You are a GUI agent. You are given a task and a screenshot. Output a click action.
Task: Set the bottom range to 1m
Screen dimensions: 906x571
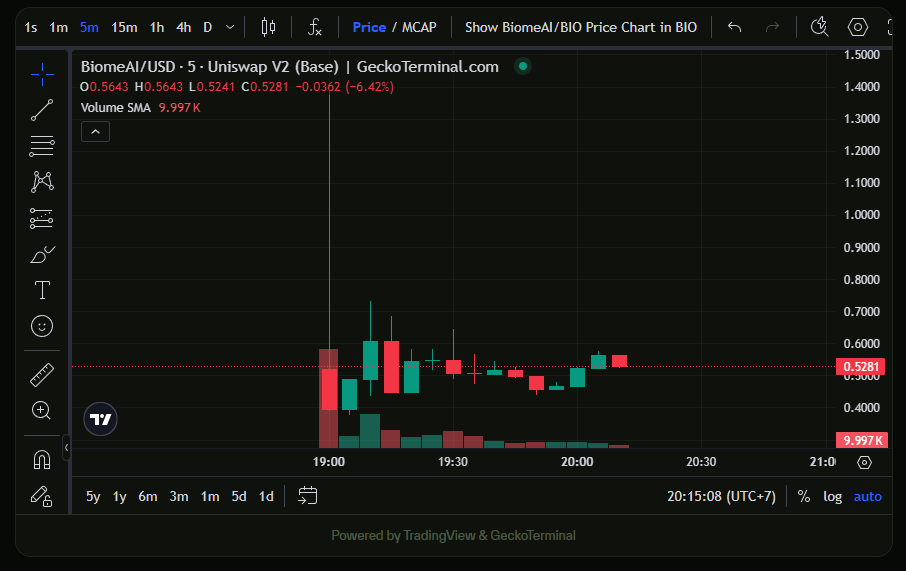pyautogui.click(x=210, y=496)
